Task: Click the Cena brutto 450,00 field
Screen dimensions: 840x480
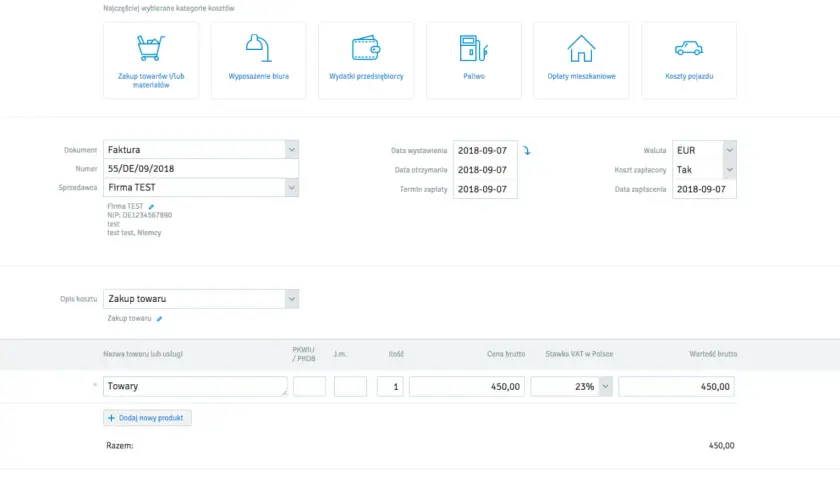Action: [468, 386]
